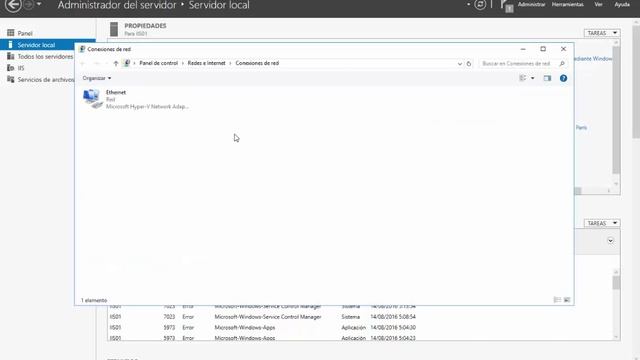Click the events list vertical scrollbar
This screenshot has width=640, height=360.
616,304
